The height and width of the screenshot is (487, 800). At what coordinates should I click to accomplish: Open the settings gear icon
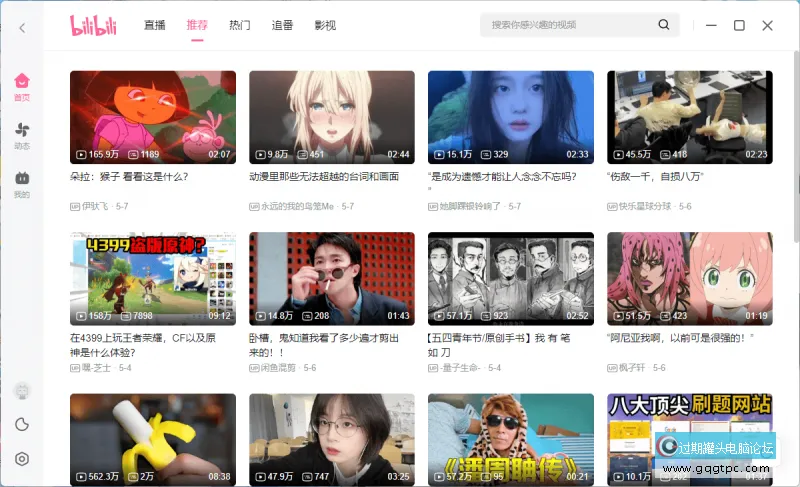click(x=22, y=459)
